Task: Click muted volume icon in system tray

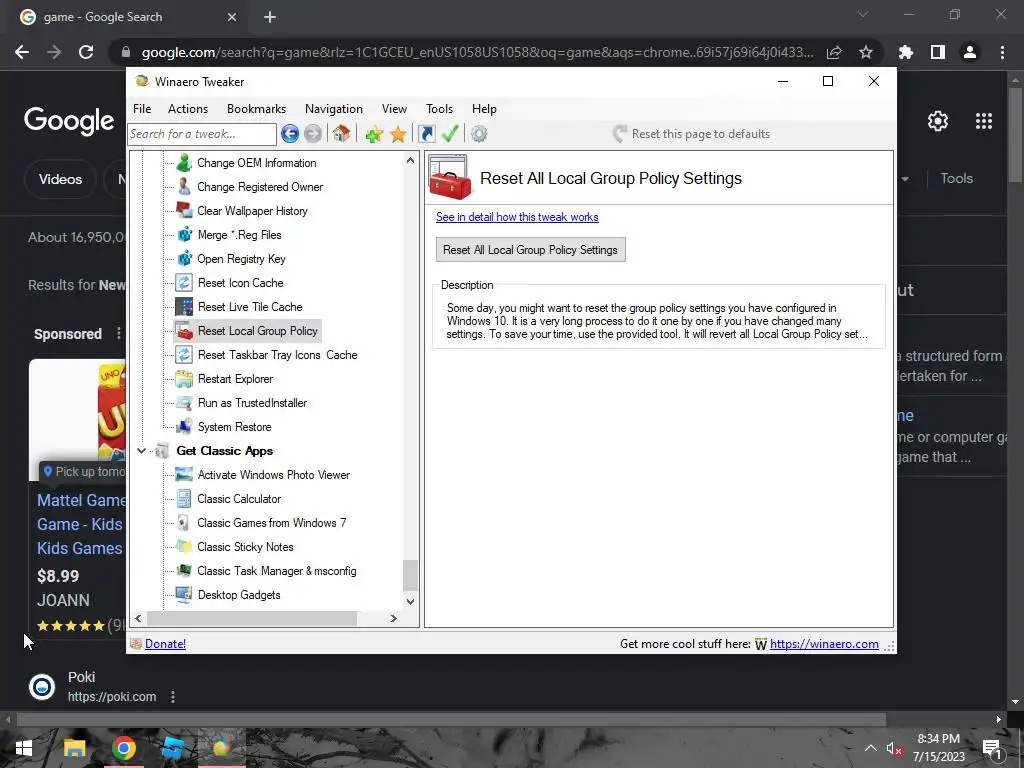Action: click(x=893, y=748)
